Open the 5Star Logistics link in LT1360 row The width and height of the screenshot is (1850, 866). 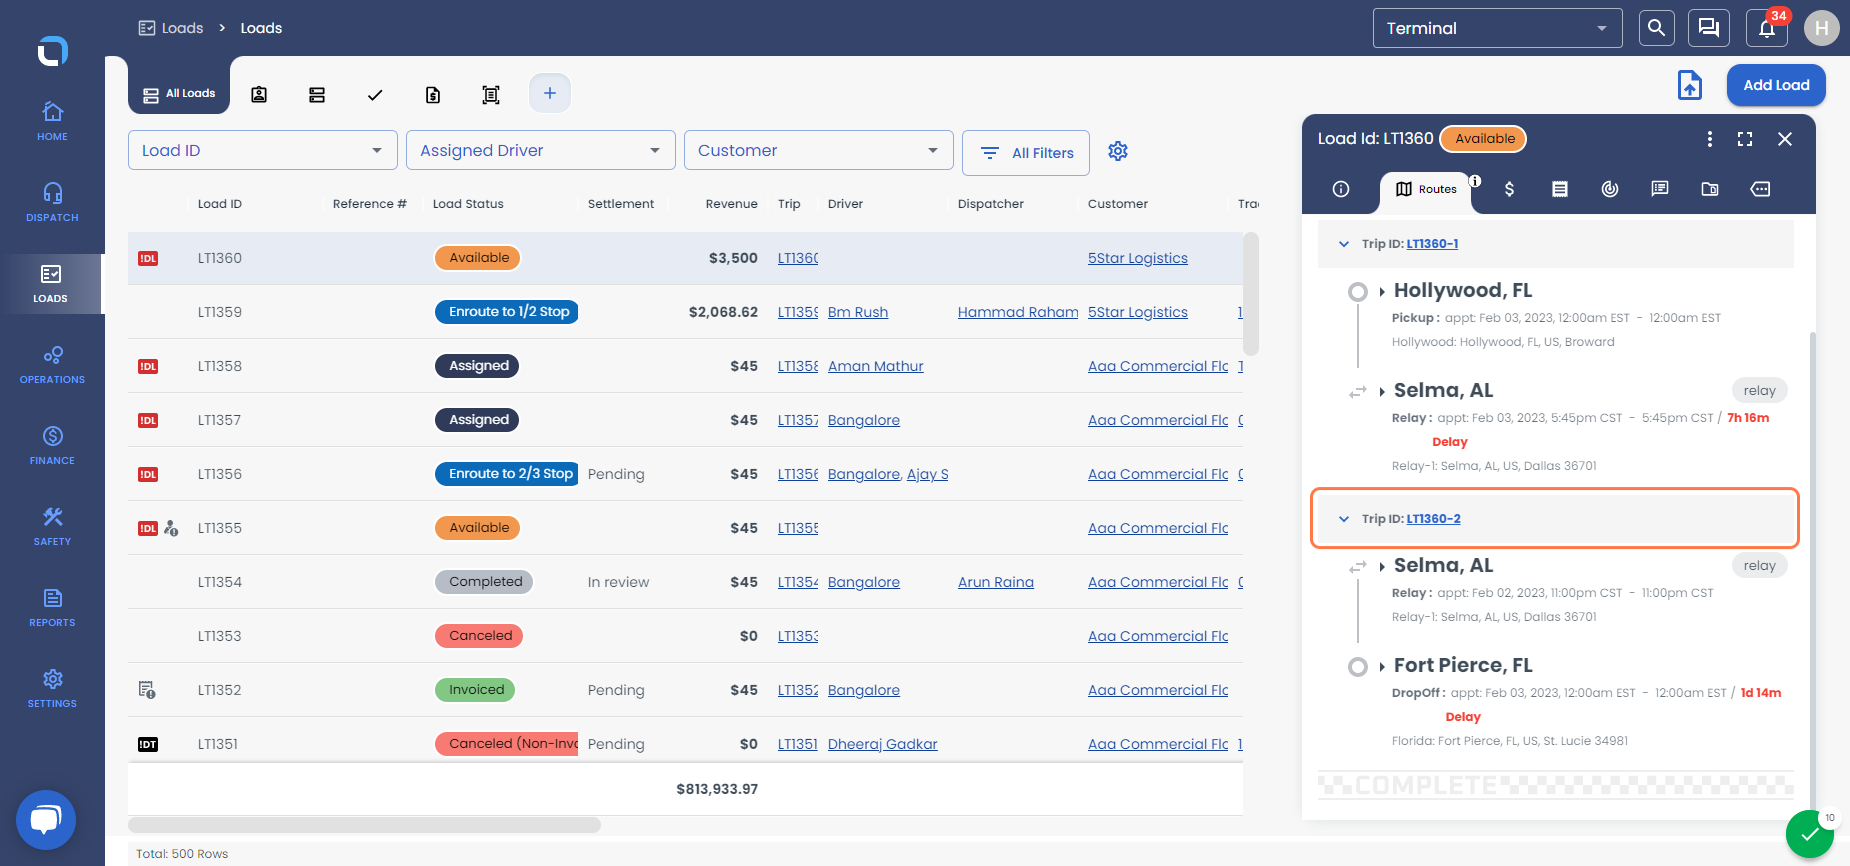pos(1138,258)
